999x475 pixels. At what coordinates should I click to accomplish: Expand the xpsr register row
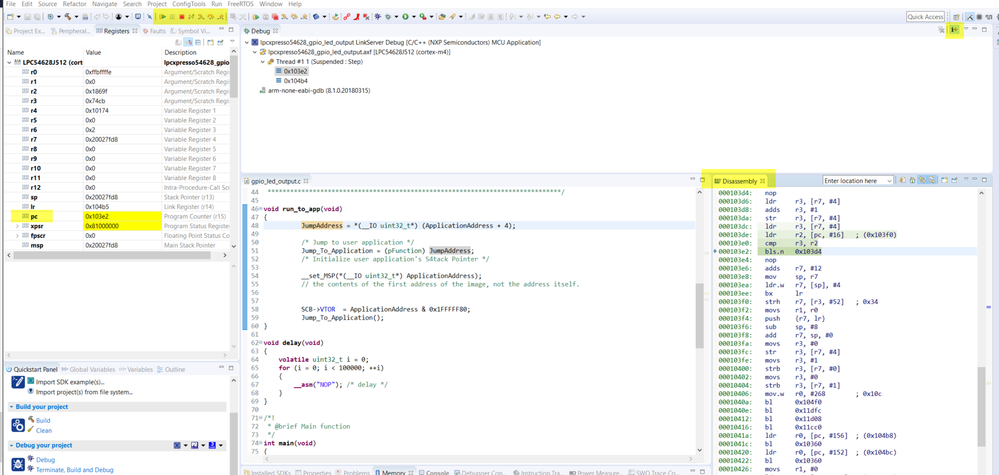17,226
